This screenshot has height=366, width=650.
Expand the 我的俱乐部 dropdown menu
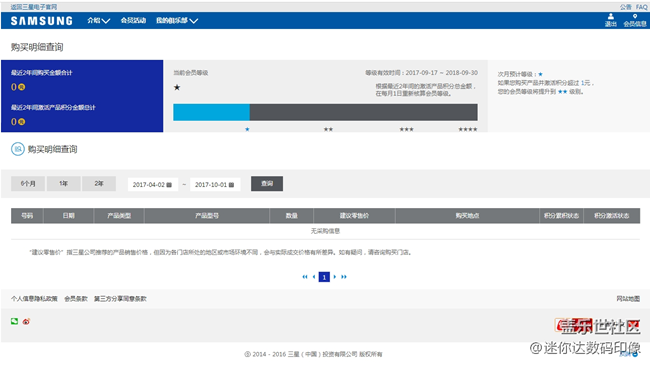coord(177,20)
